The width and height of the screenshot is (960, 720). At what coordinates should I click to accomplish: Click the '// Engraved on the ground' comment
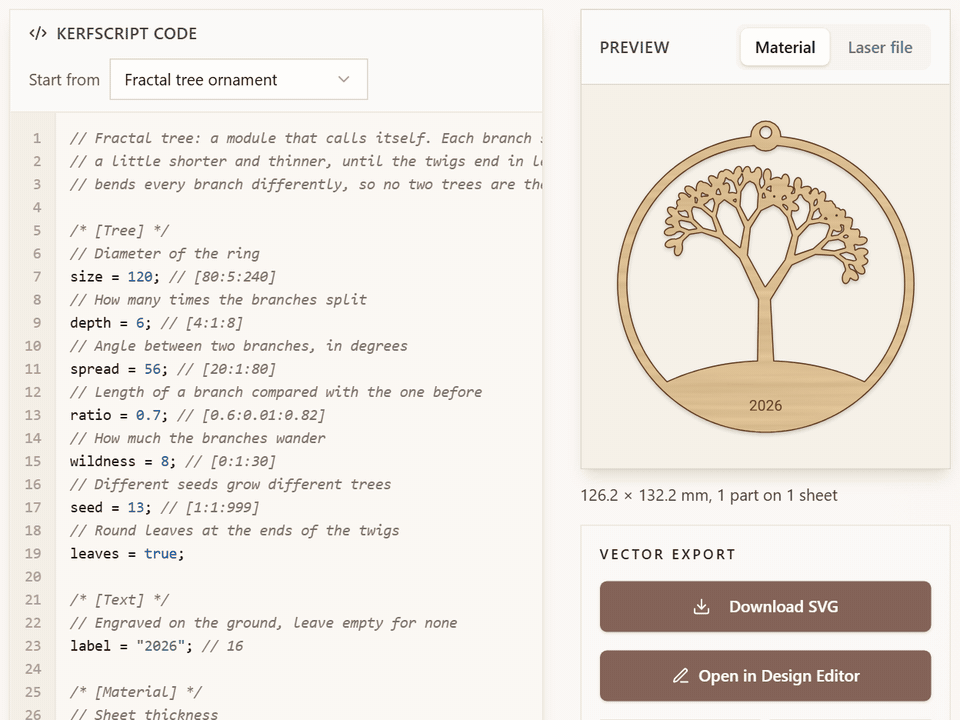[264, 623]
